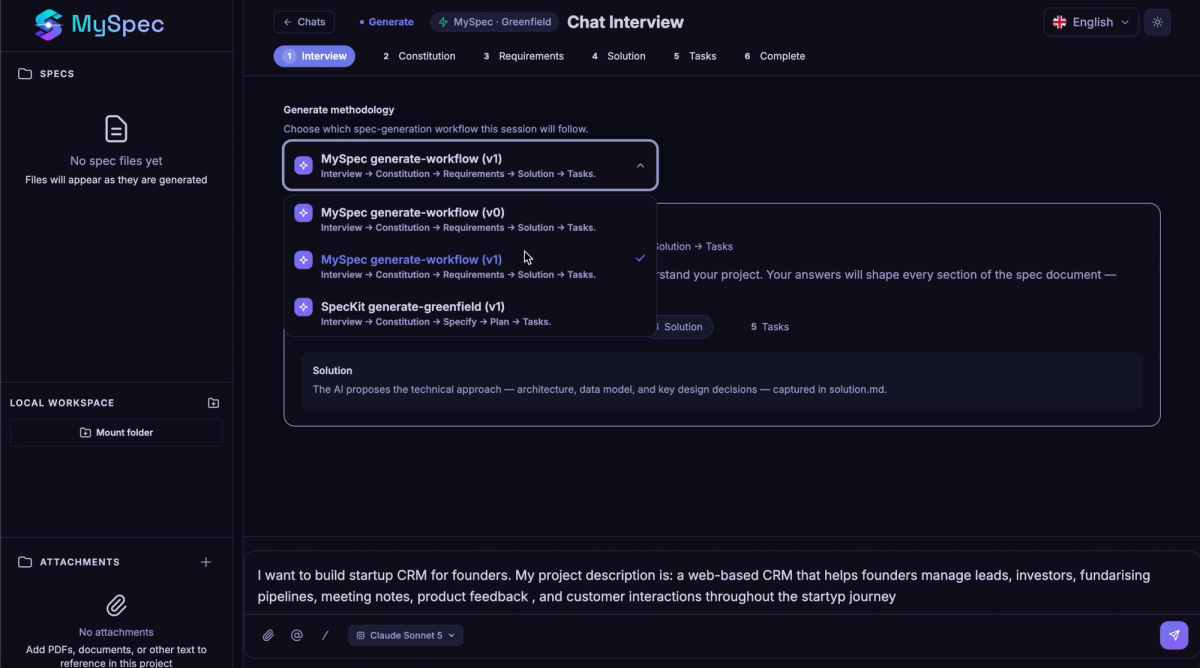Click the 'No attachments' text

[x=116, y=632]
